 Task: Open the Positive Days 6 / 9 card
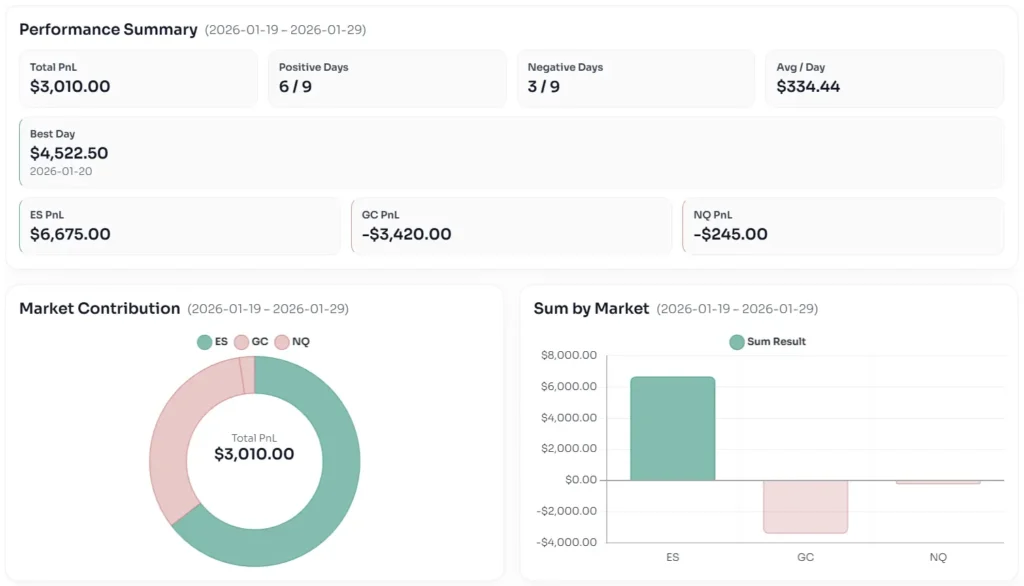pyautogui.click(x=387, y=78)
